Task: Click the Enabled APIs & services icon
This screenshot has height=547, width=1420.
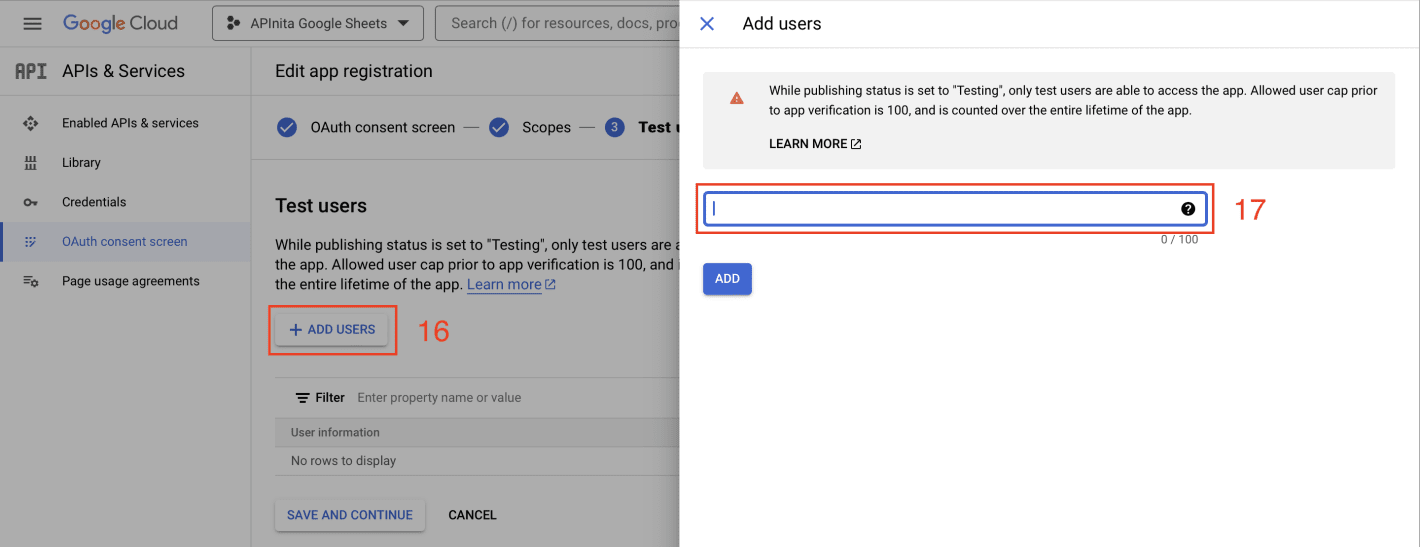Action: point(30,123)
